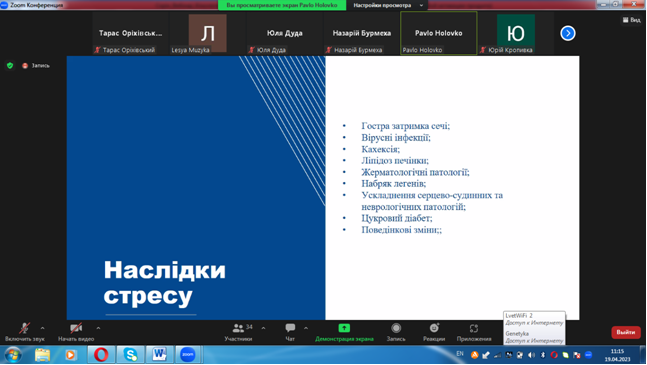Toggle the Вид view layout button

coord(632,20)
